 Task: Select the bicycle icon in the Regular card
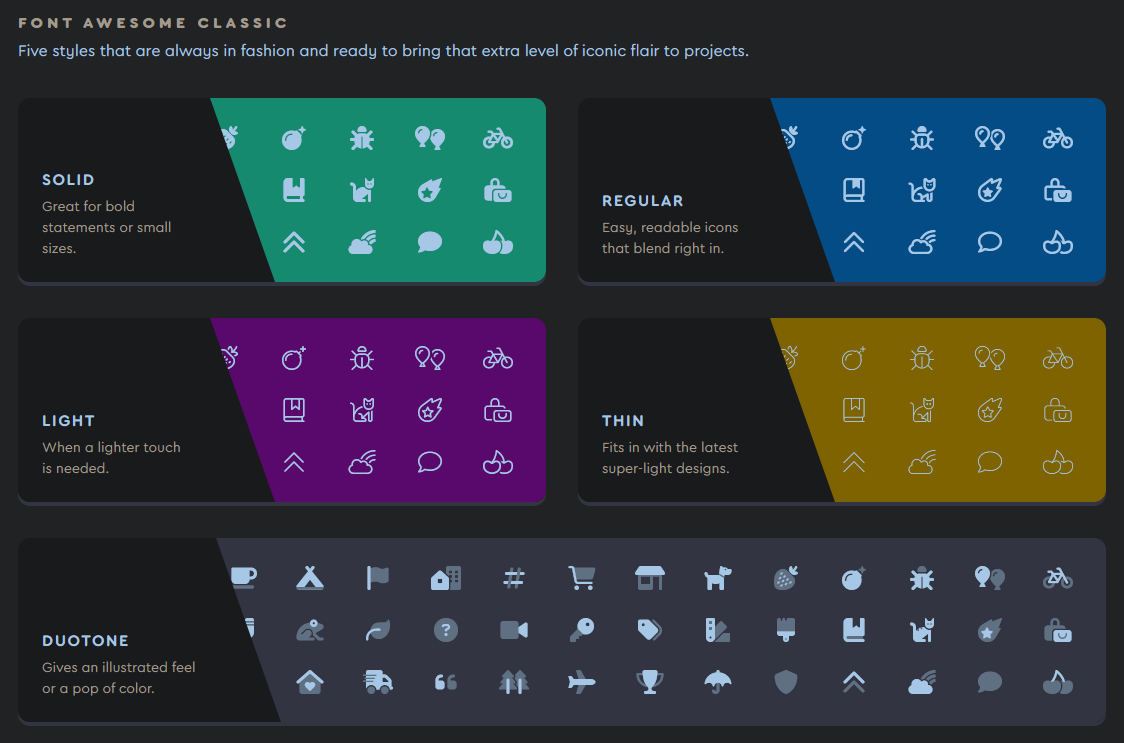tap(1057, 138)
